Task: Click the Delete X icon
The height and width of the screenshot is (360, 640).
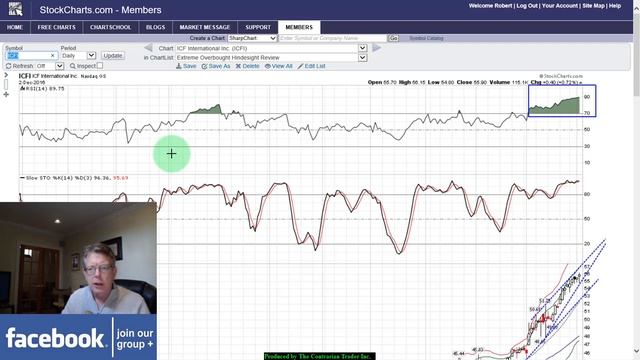Action: (x=238, y=66)
